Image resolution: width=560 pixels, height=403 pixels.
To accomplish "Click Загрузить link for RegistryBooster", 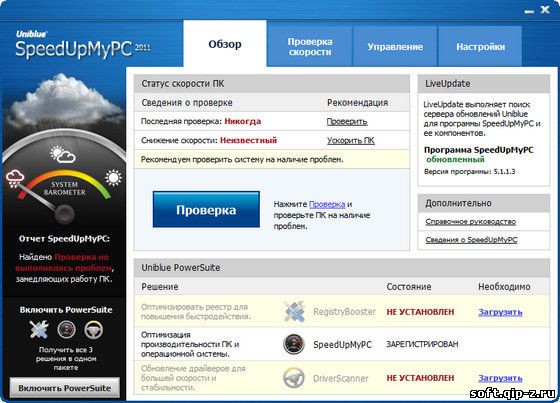I will (500, 312).
